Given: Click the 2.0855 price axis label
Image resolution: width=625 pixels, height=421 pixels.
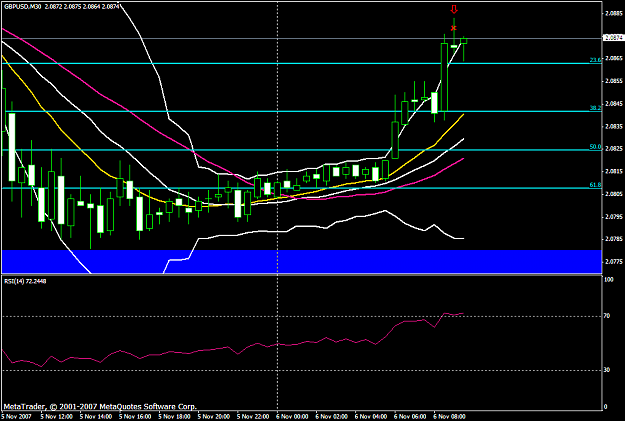Looking at the screenshot, I should tap(614, 81).
